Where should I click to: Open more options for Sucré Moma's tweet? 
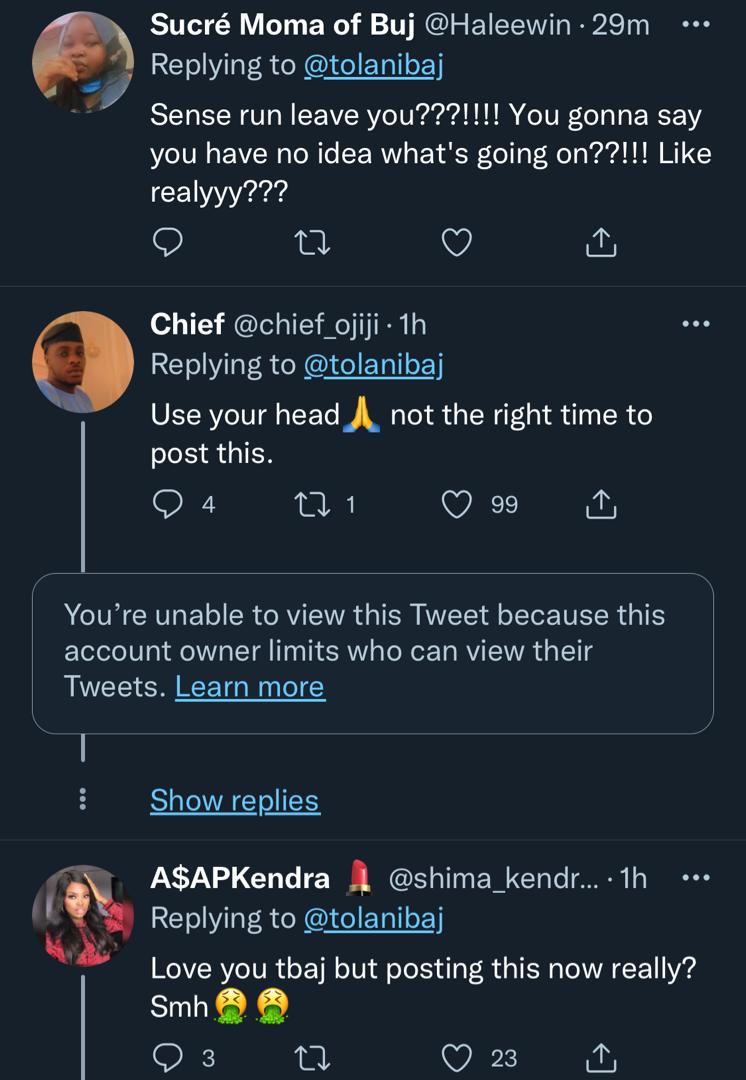click(695, 26)
